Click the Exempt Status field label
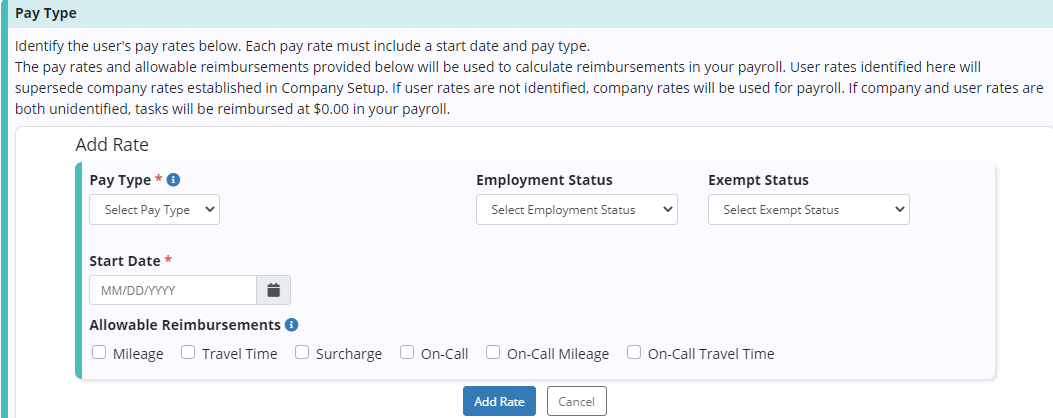 (758, 180)
